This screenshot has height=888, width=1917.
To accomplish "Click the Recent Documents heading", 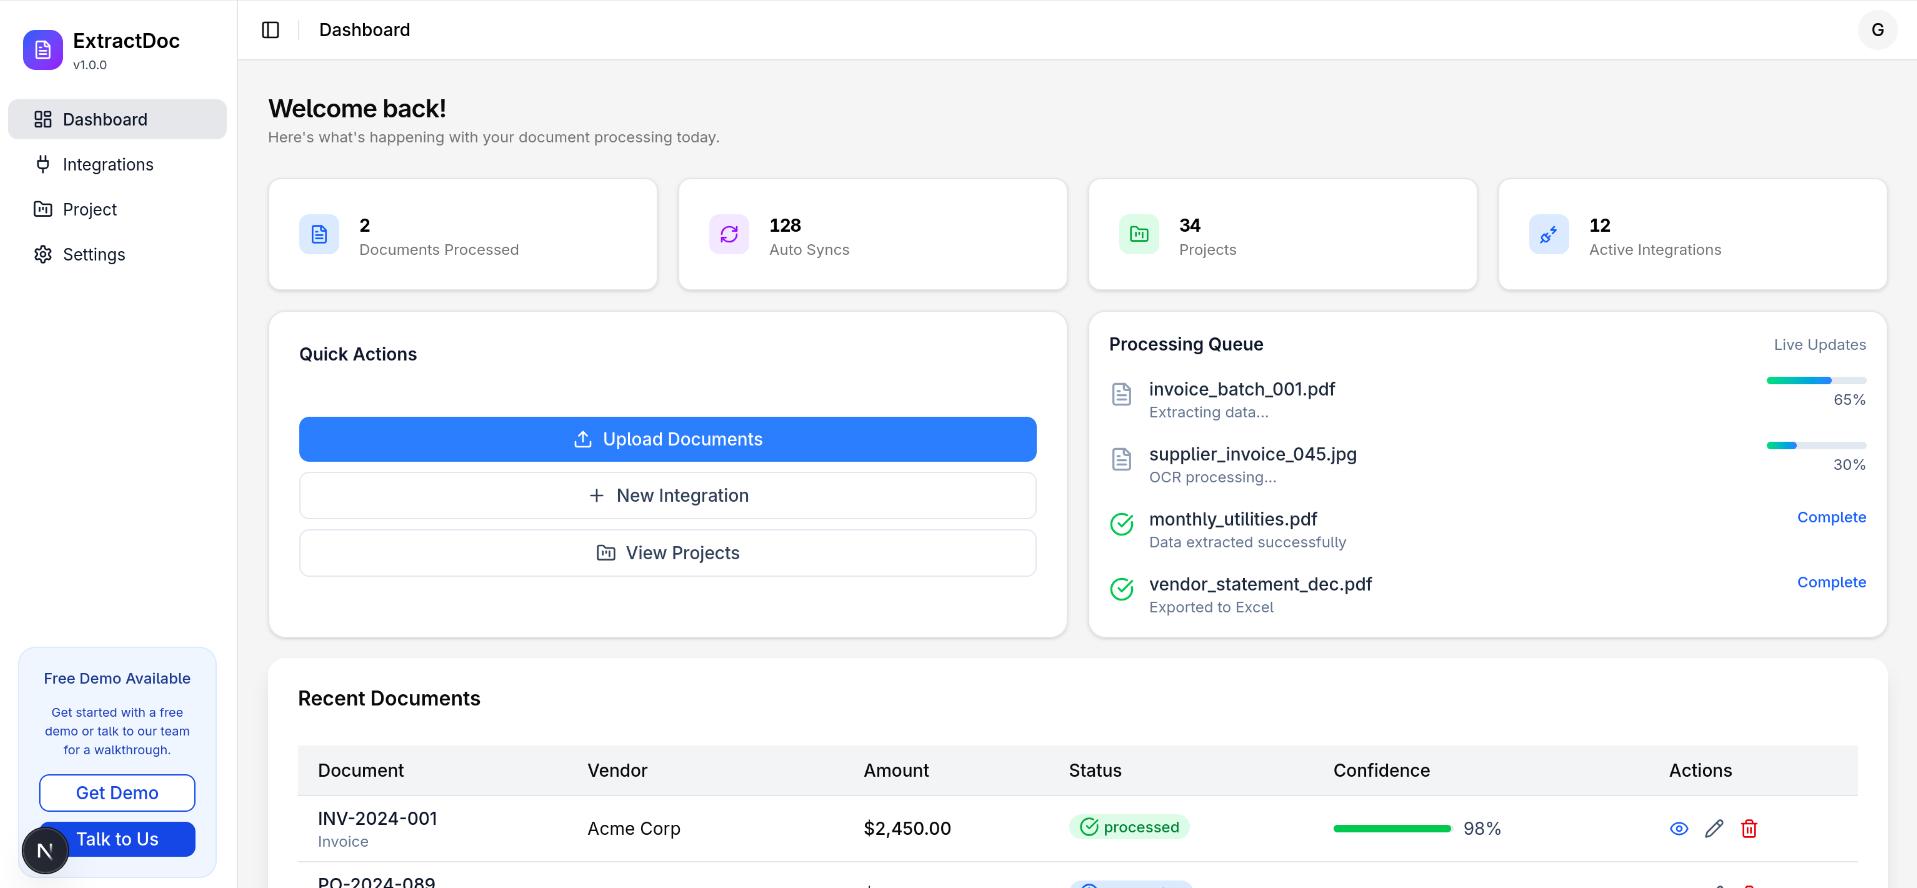I will tap(389, 698).
